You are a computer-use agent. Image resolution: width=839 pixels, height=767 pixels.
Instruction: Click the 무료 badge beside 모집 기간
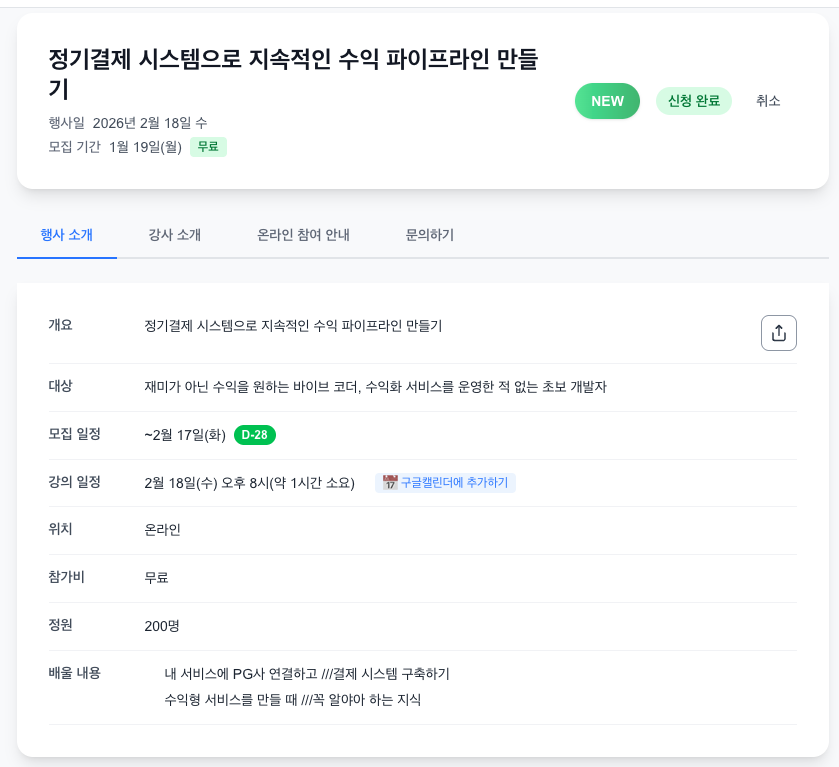pos(208,147)
